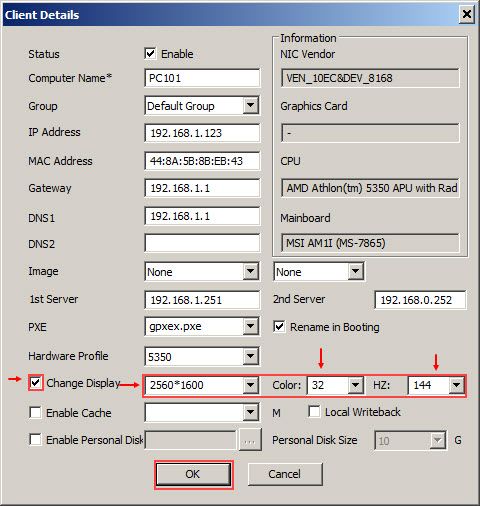The image size is (480, 506).
Task: Open the Hardware Profile 5350 dropdown
Action: (x=250, y=356)
